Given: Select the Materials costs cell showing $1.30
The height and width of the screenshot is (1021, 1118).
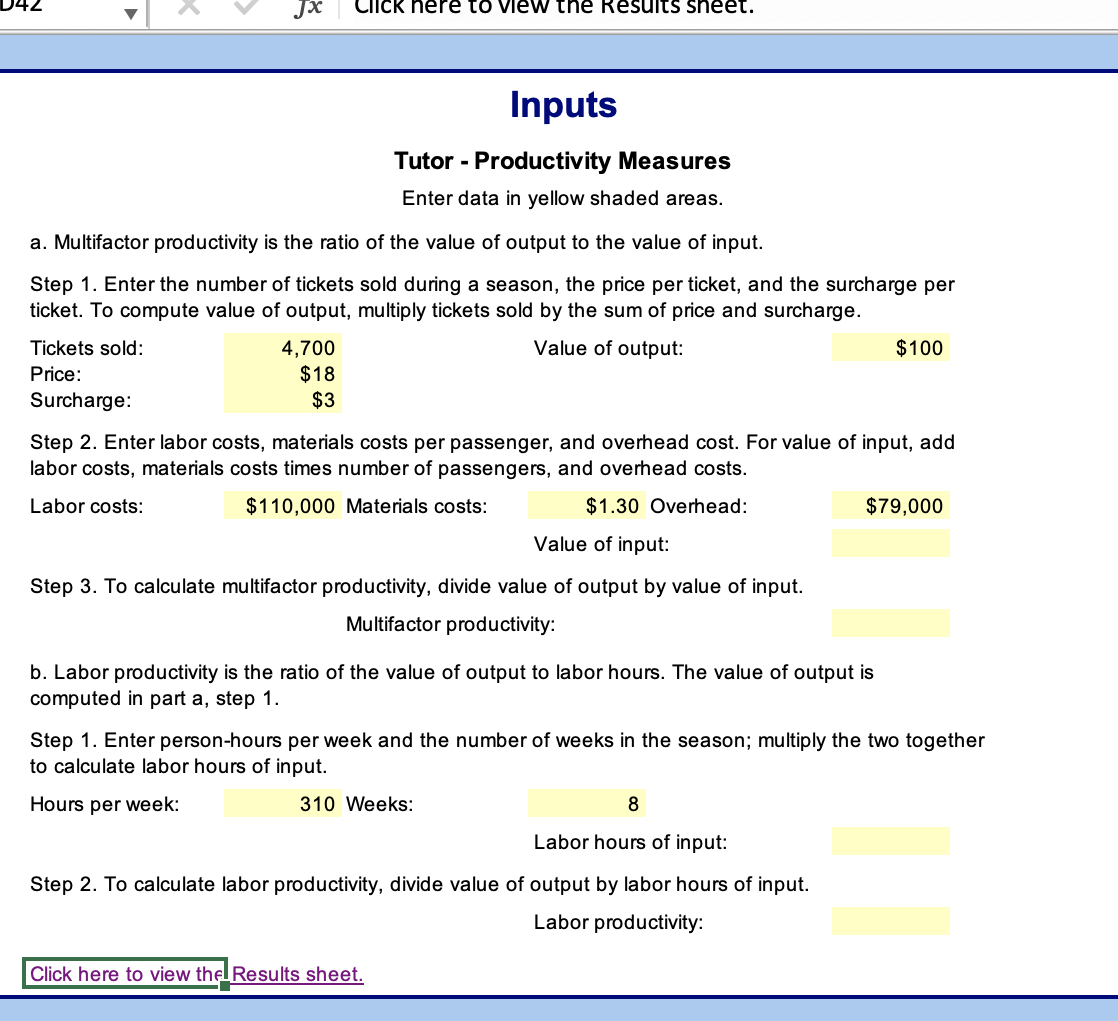Looking at the screenshot, I should tap(584, 505).
